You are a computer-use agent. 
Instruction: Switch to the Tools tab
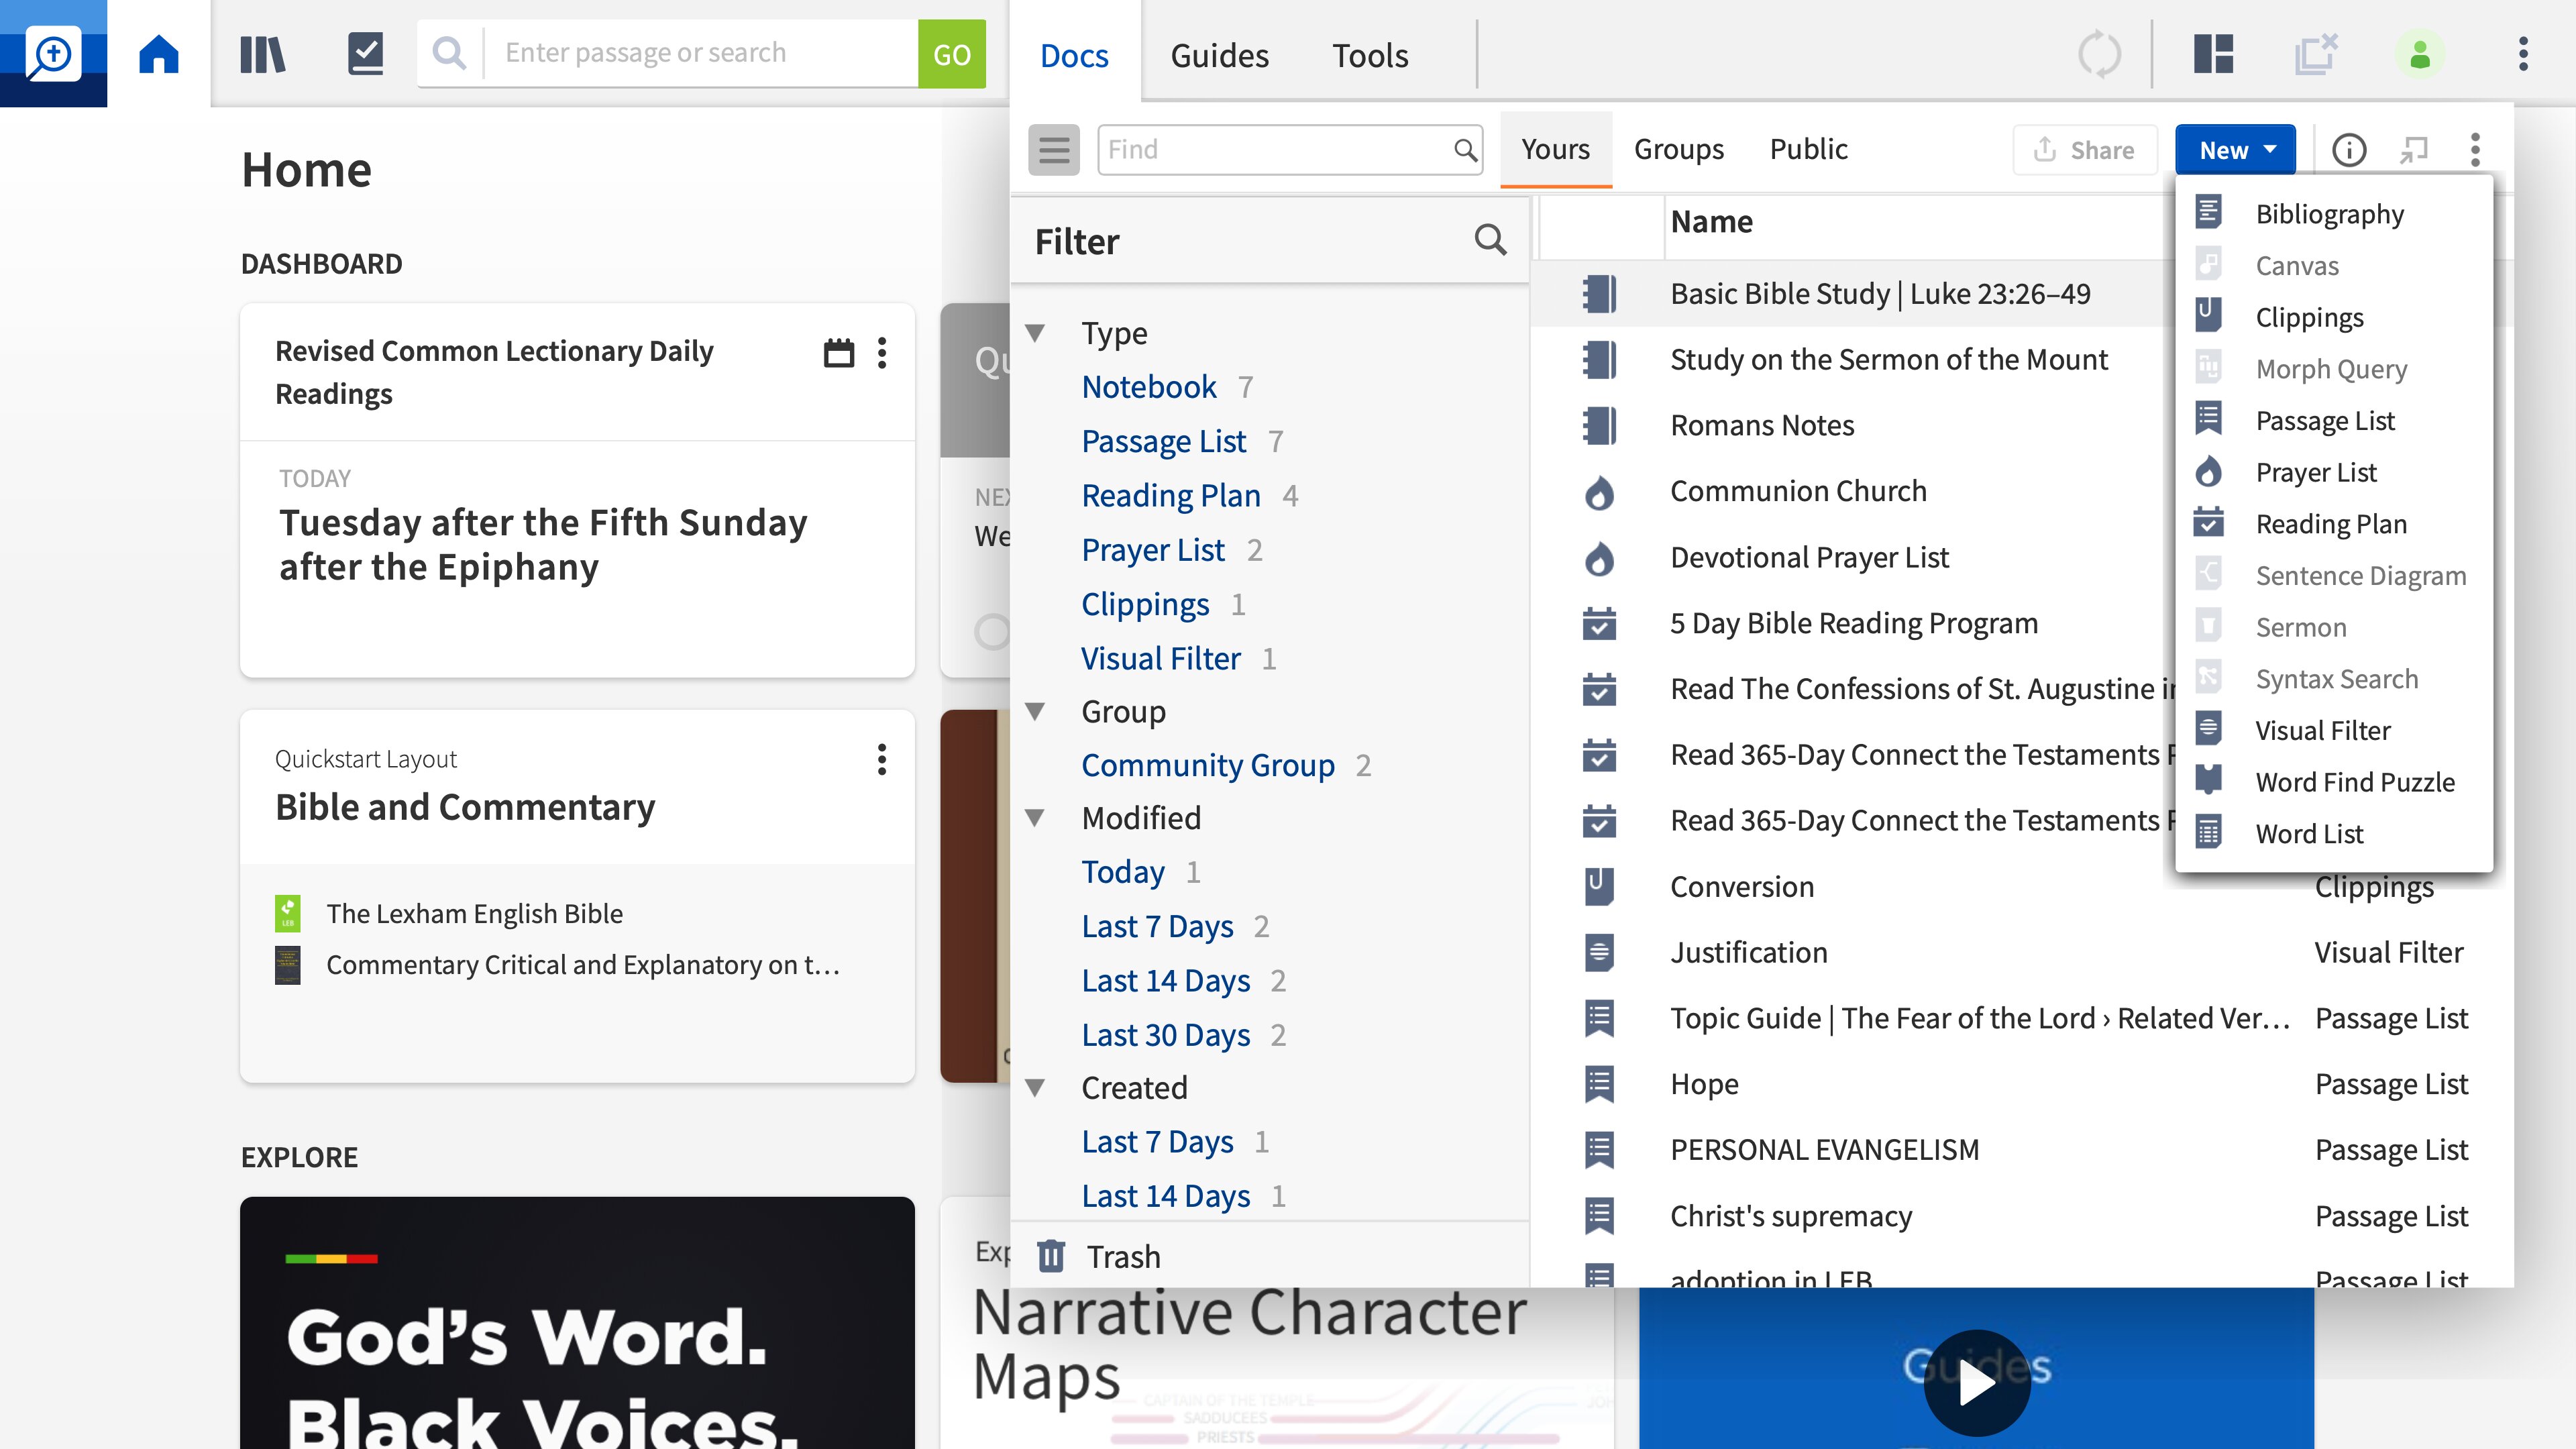[1369, 55]
